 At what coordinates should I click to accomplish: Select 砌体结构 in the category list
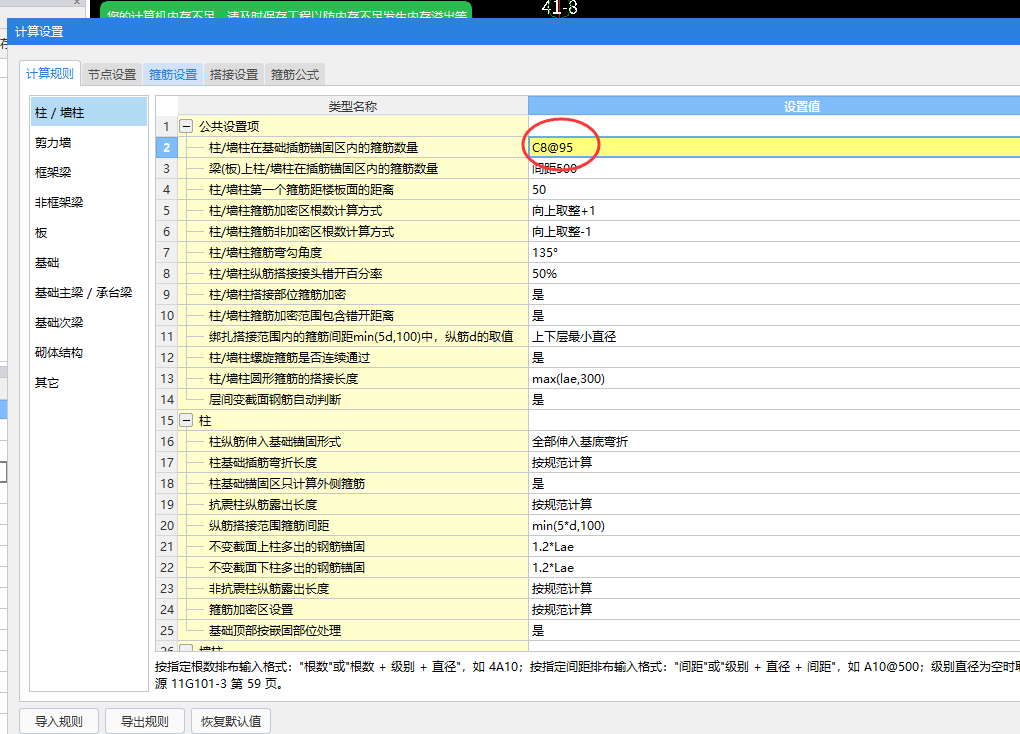coord(89,352)
